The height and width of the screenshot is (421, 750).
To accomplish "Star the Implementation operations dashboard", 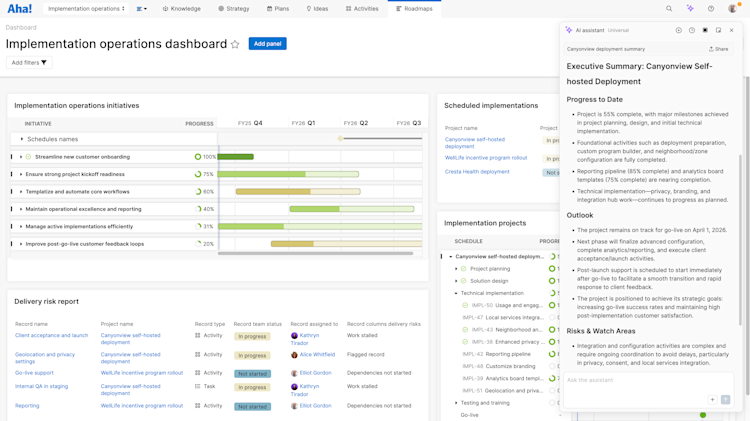I will click(x=235, y=44).
